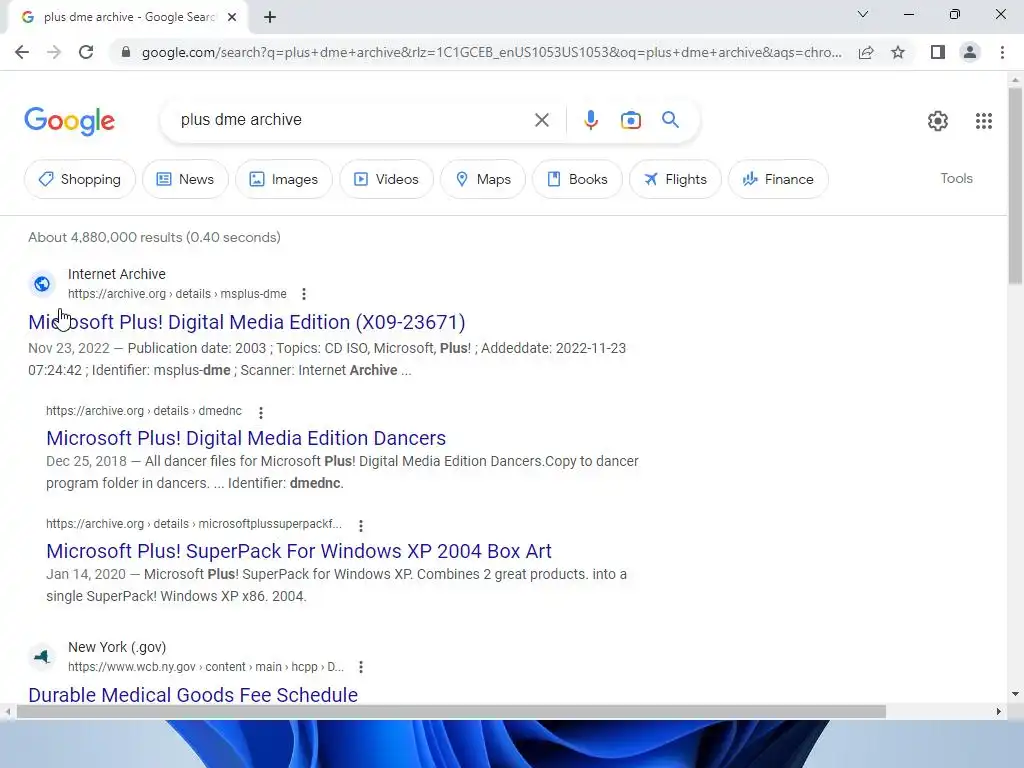Click the scroll-down arrow on vertical scrollbar
1024x768 pixels.
coord(1015,694)
